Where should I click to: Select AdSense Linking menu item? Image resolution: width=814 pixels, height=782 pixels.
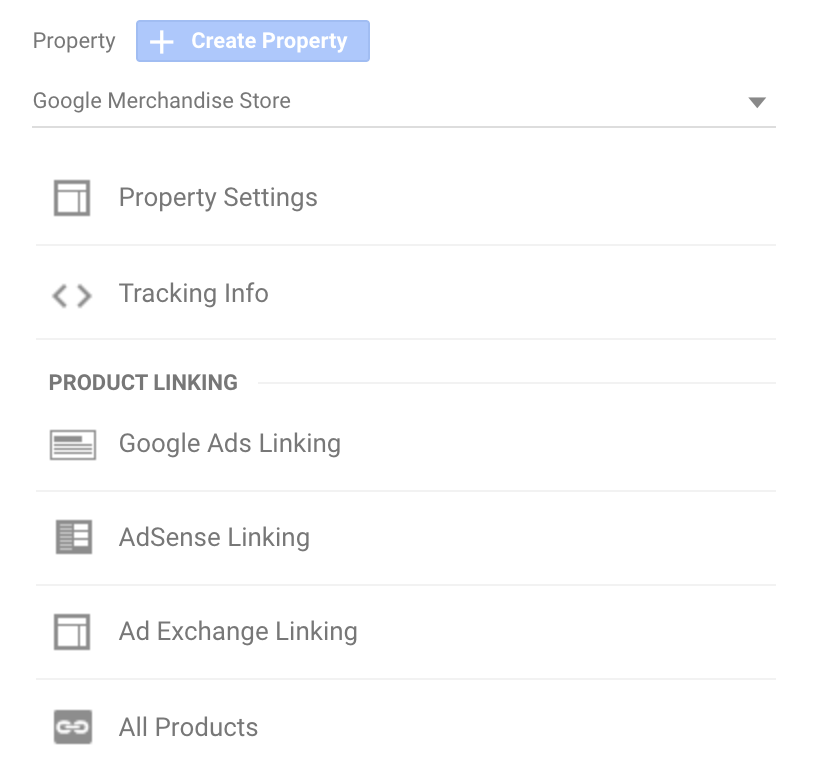(x=214, y=538)
